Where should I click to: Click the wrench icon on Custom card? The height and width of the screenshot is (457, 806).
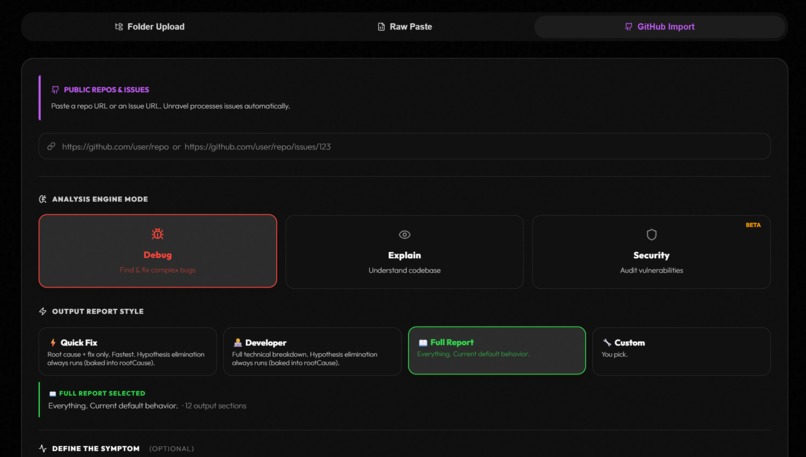click(x=607, y=342)
